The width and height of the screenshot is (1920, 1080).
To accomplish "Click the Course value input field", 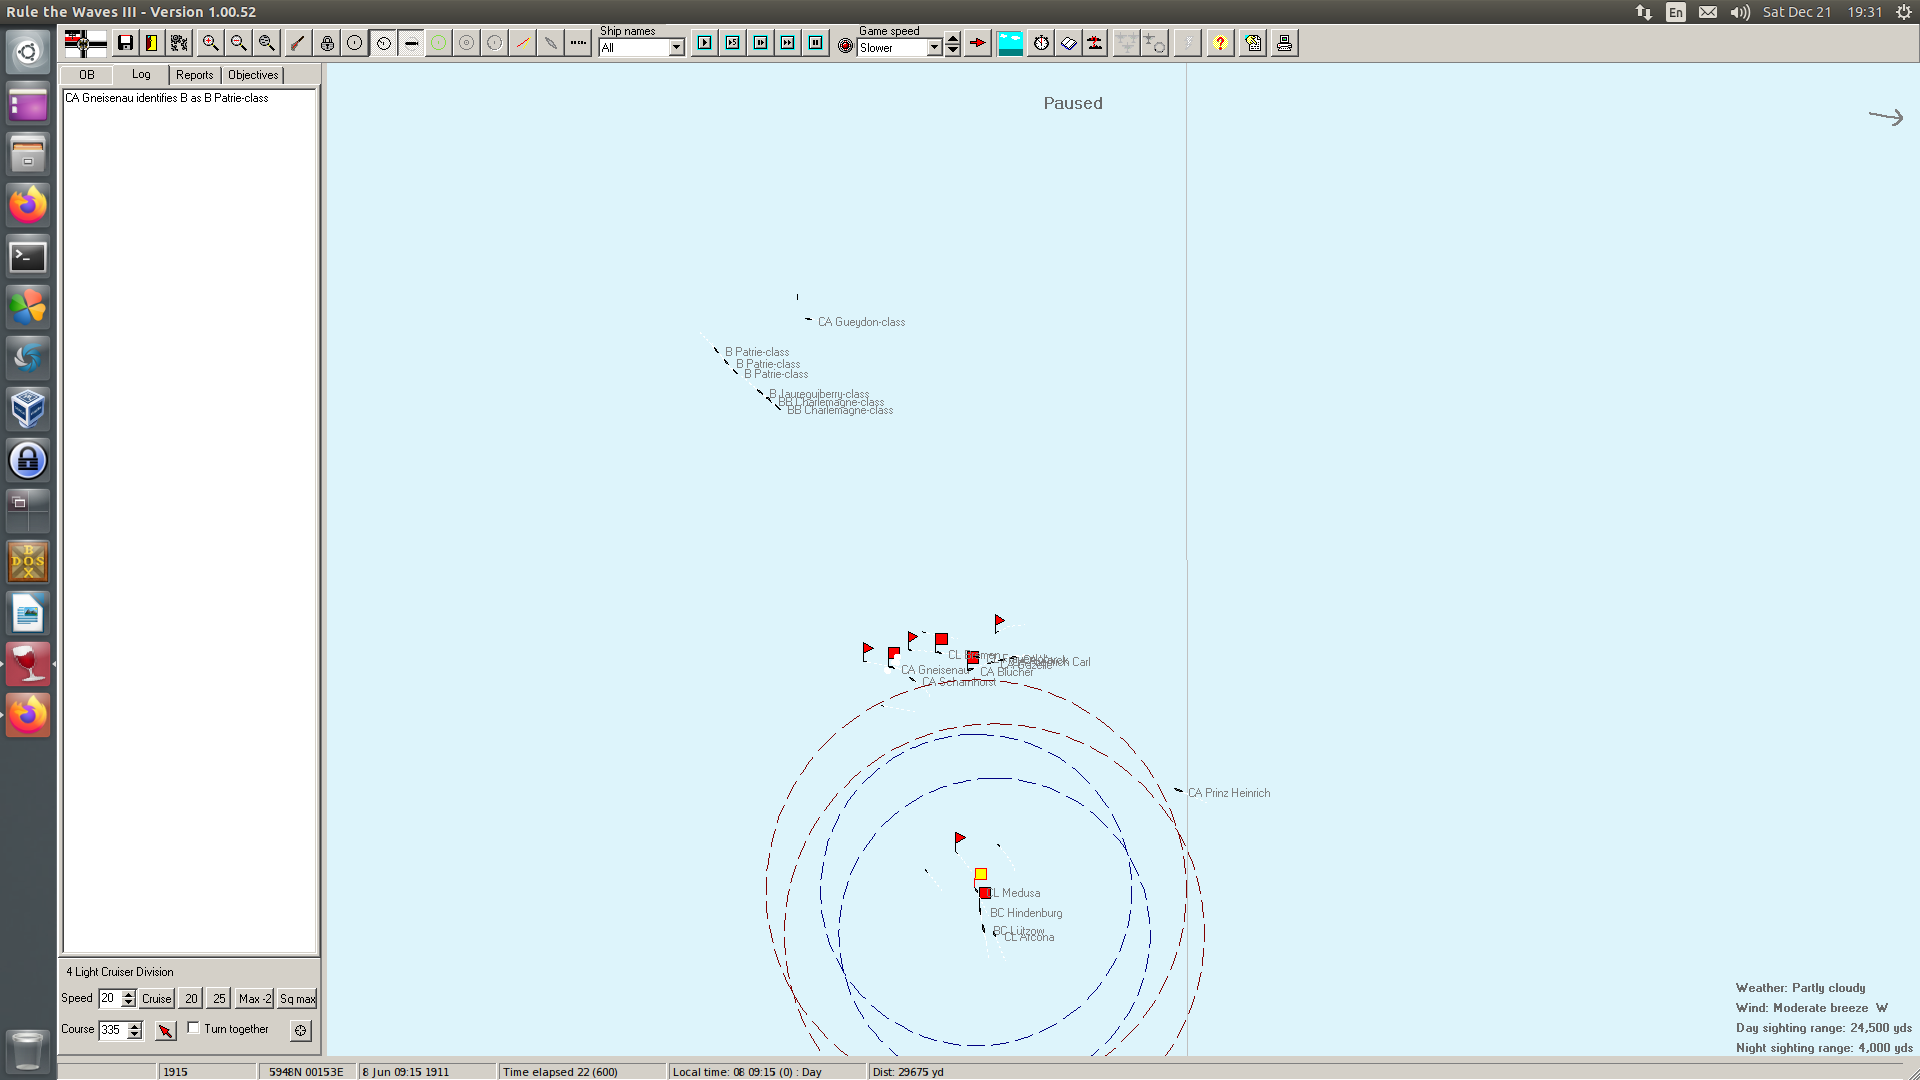I will point(113,1030).
